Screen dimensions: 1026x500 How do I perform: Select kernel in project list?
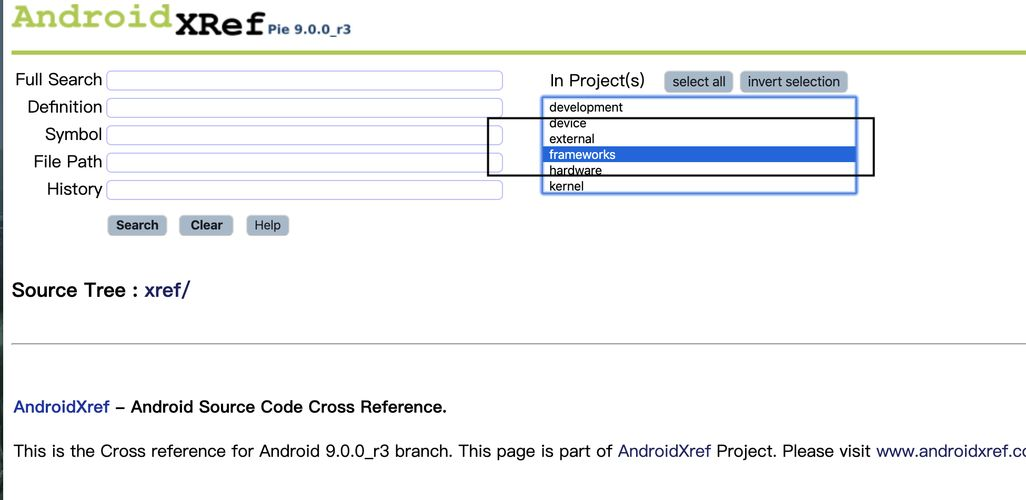pos(699,186)
